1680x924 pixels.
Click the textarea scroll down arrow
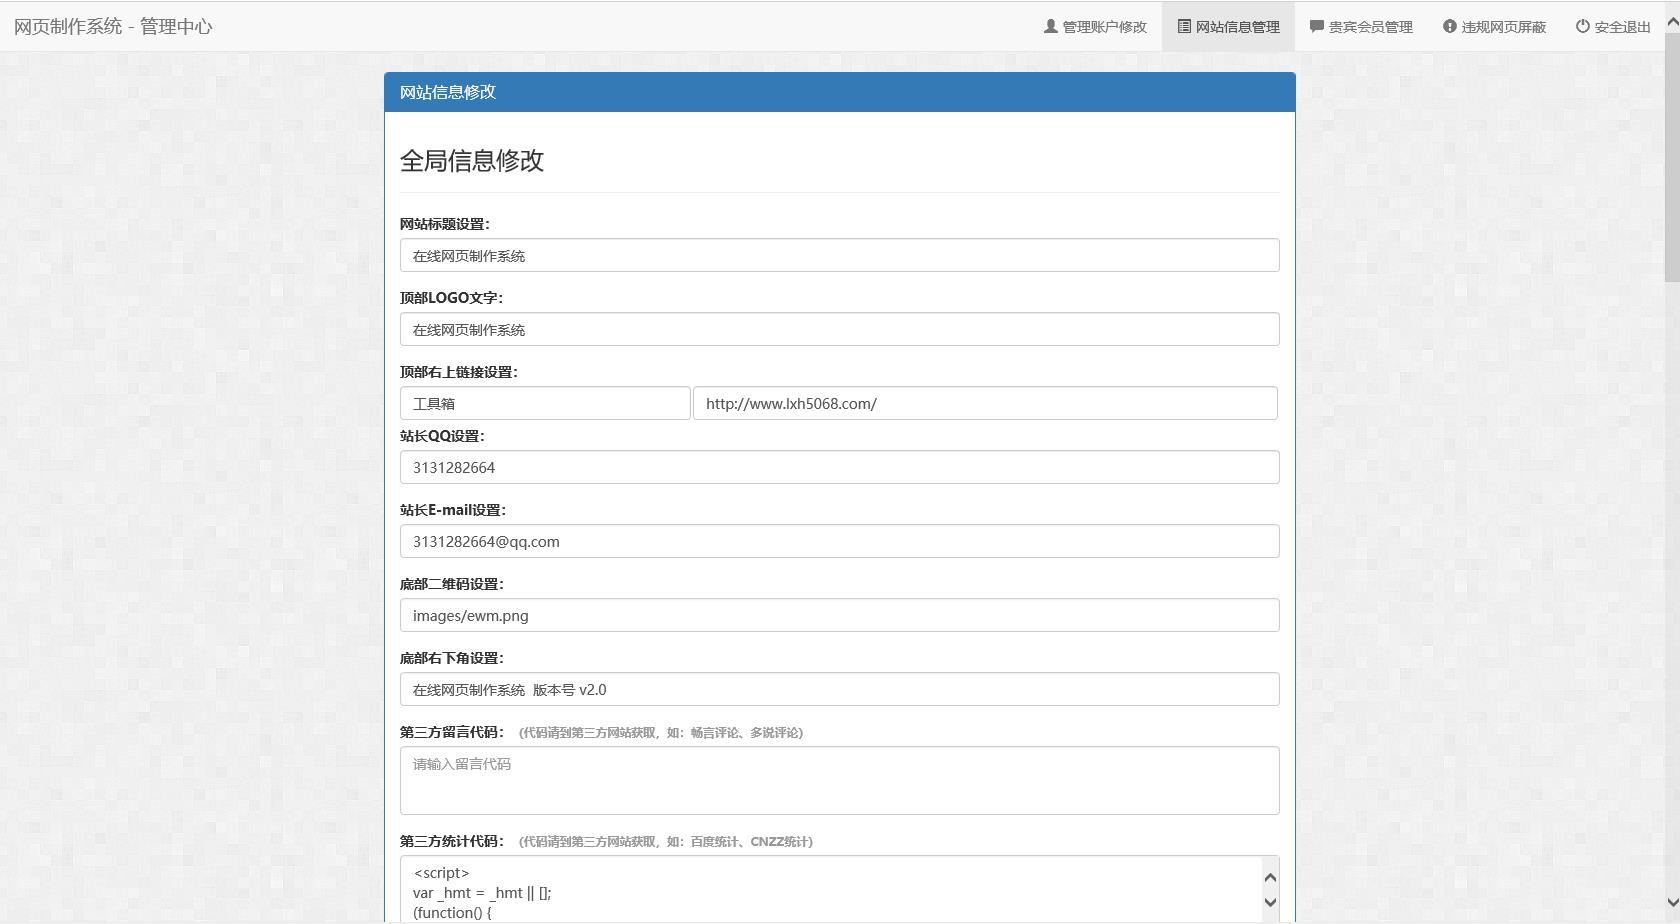(x=1270, y=902)
